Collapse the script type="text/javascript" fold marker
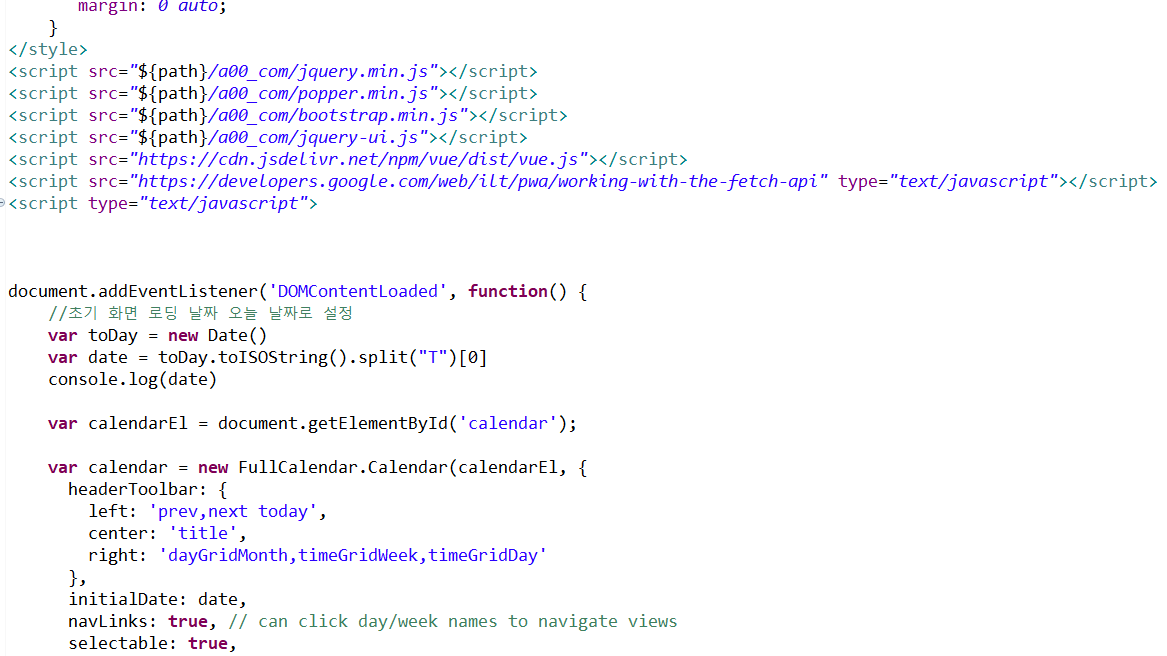Screen dimensions: 1167x656 pos(2,203)
